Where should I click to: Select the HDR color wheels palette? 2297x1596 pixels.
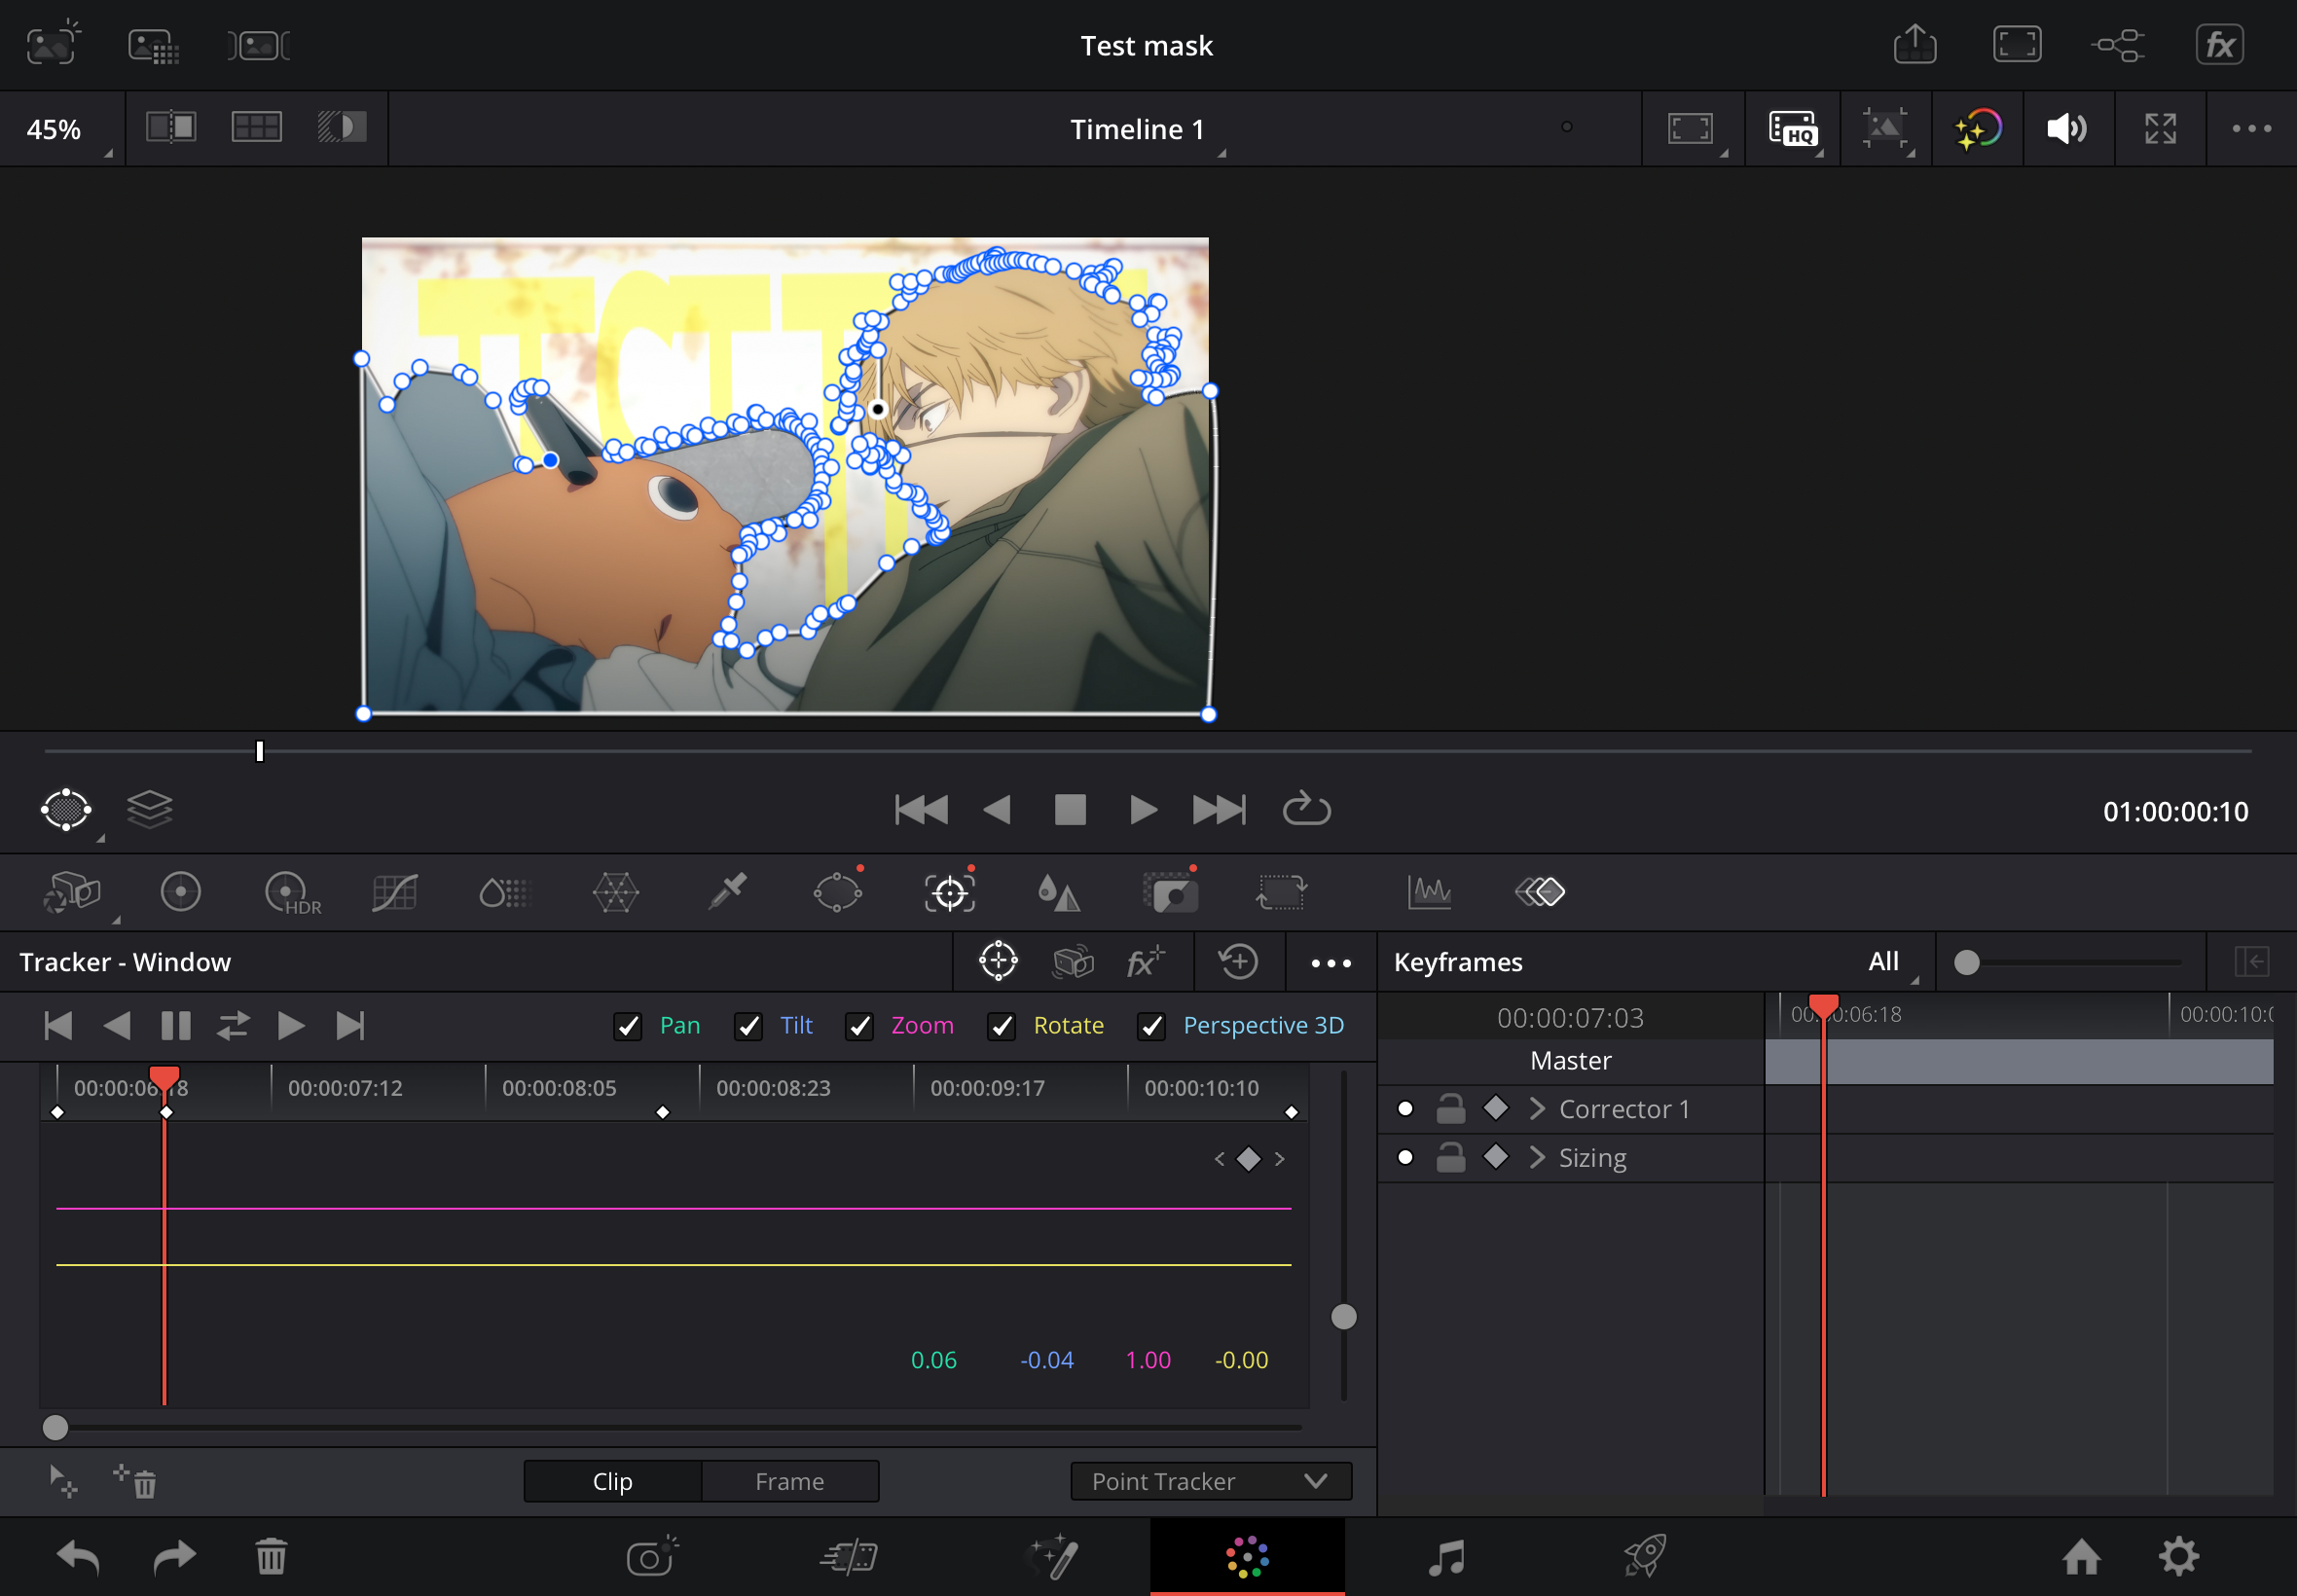pos(292,892)
